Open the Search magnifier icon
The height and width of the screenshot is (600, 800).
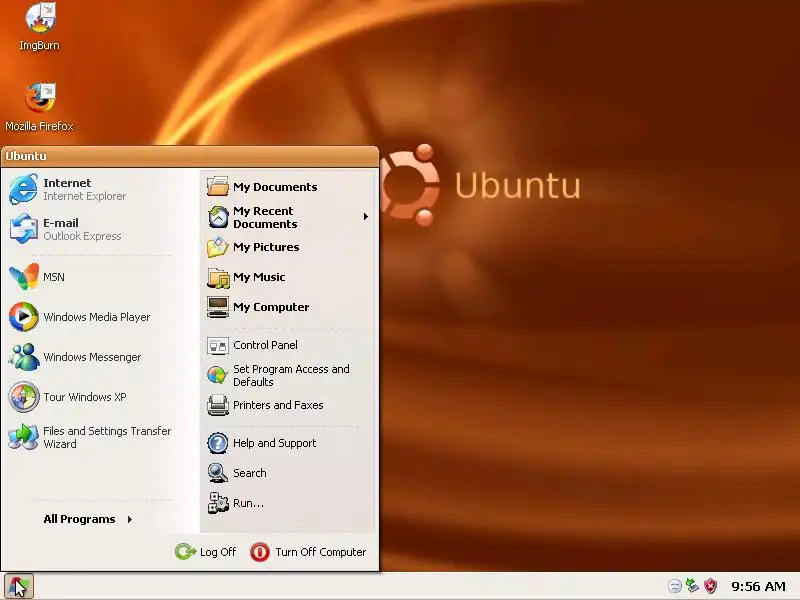(218, 473)
